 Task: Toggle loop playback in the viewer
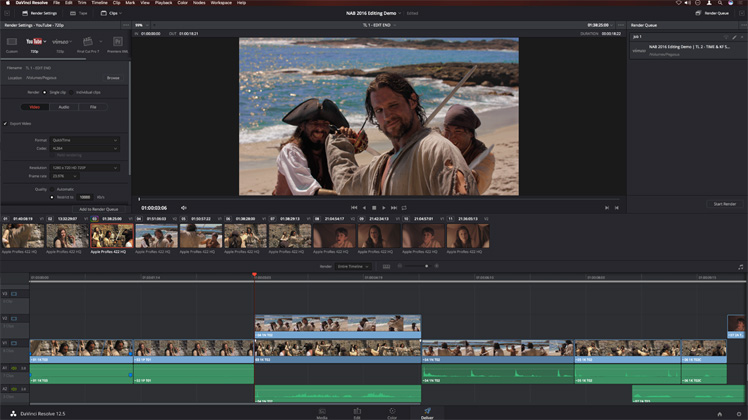click(x=404, y=208)
